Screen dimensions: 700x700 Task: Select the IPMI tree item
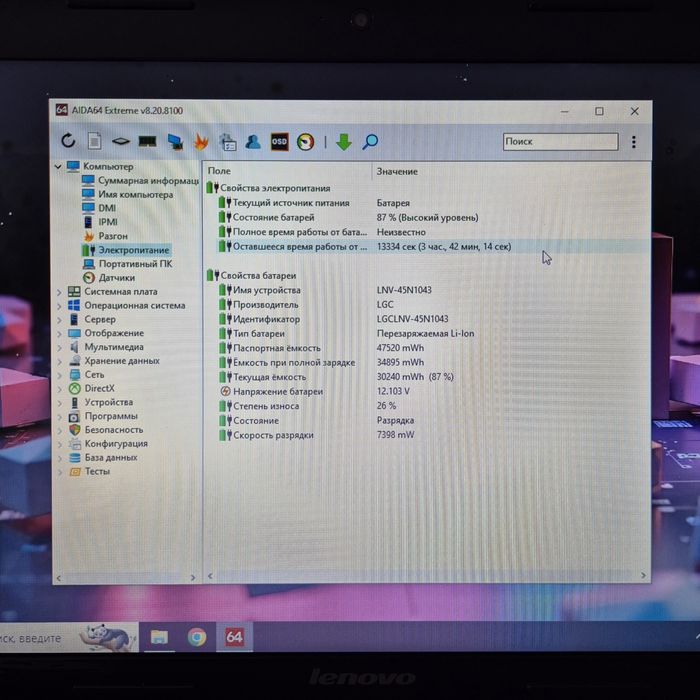click(100, 222)
